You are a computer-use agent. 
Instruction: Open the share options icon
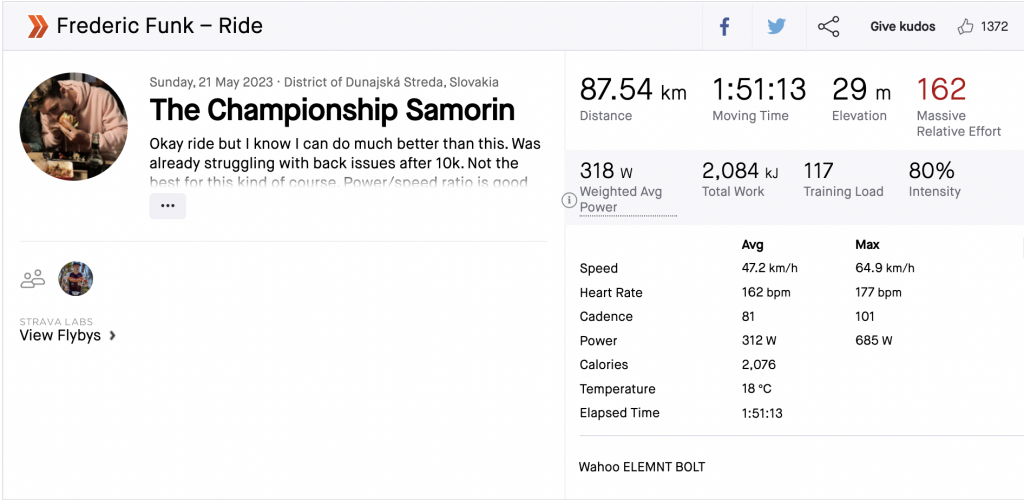coord(828,27)
